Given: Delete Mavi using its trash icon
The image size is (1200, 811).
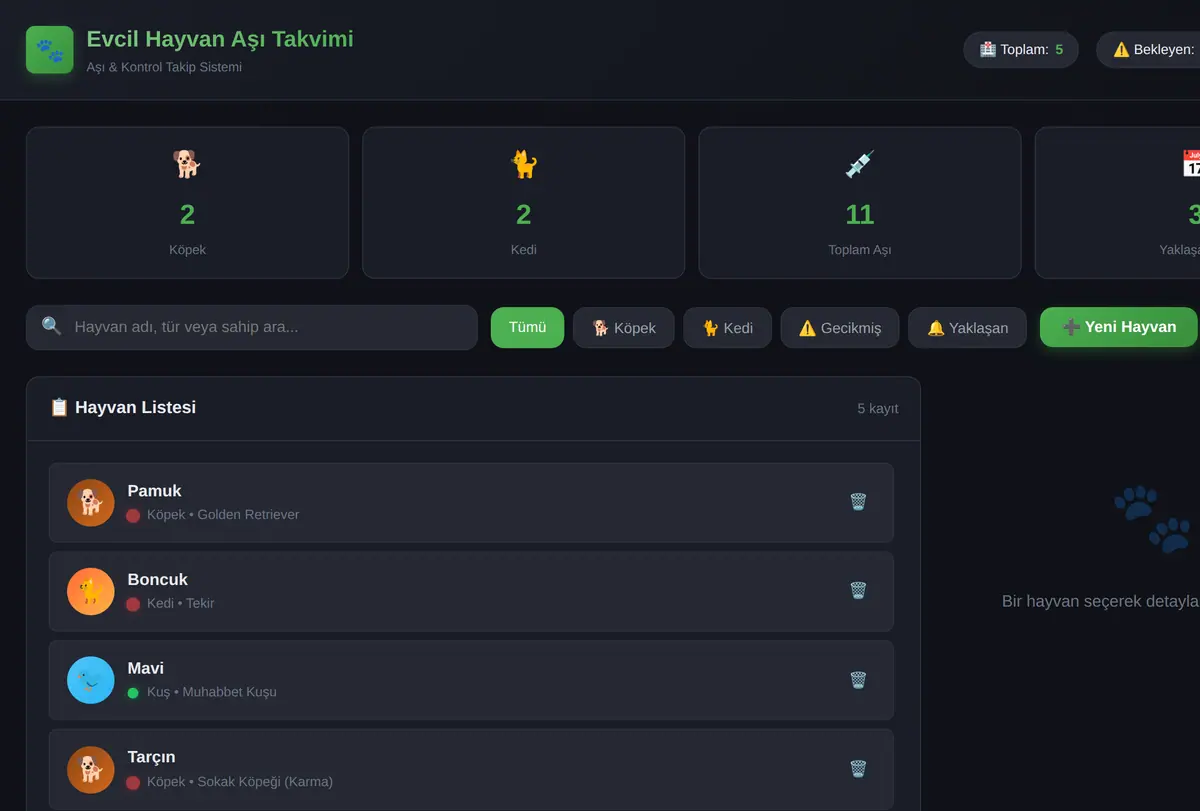Looking at the screenshot, I should pyautogui.click(x=858, y=680).
